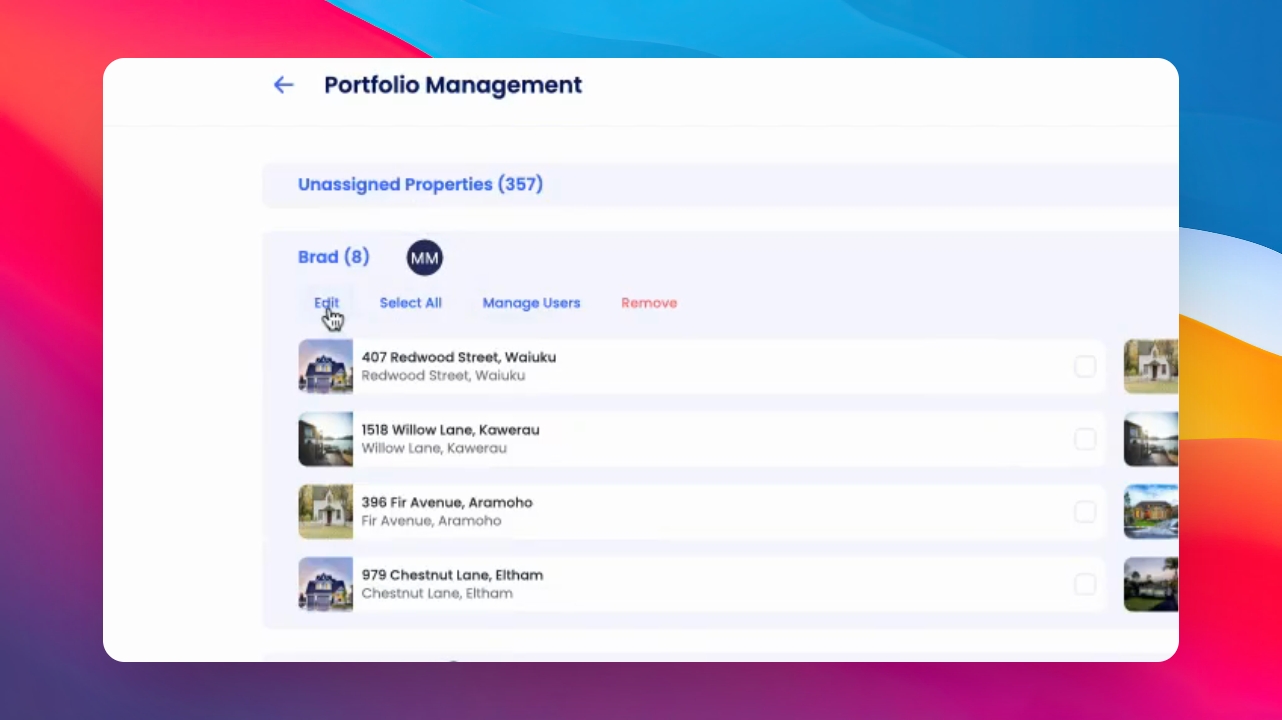The height and width of the screenshot is (720, 1282).
Task: Tick the checkbox for 396 Fir Avenue
Action: [x=1085, y=512]
